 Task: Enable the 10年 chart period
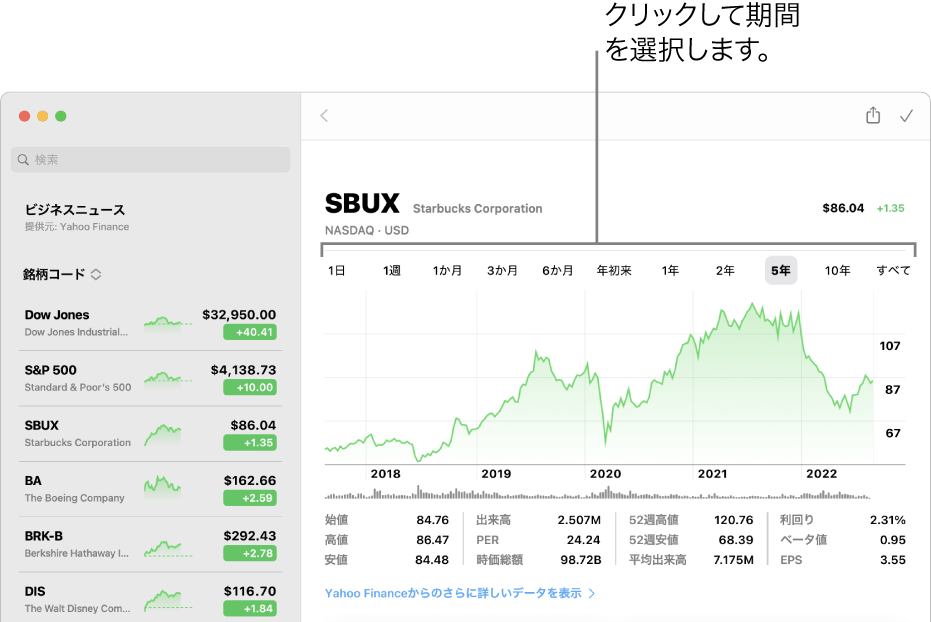(x=837, y=269)
